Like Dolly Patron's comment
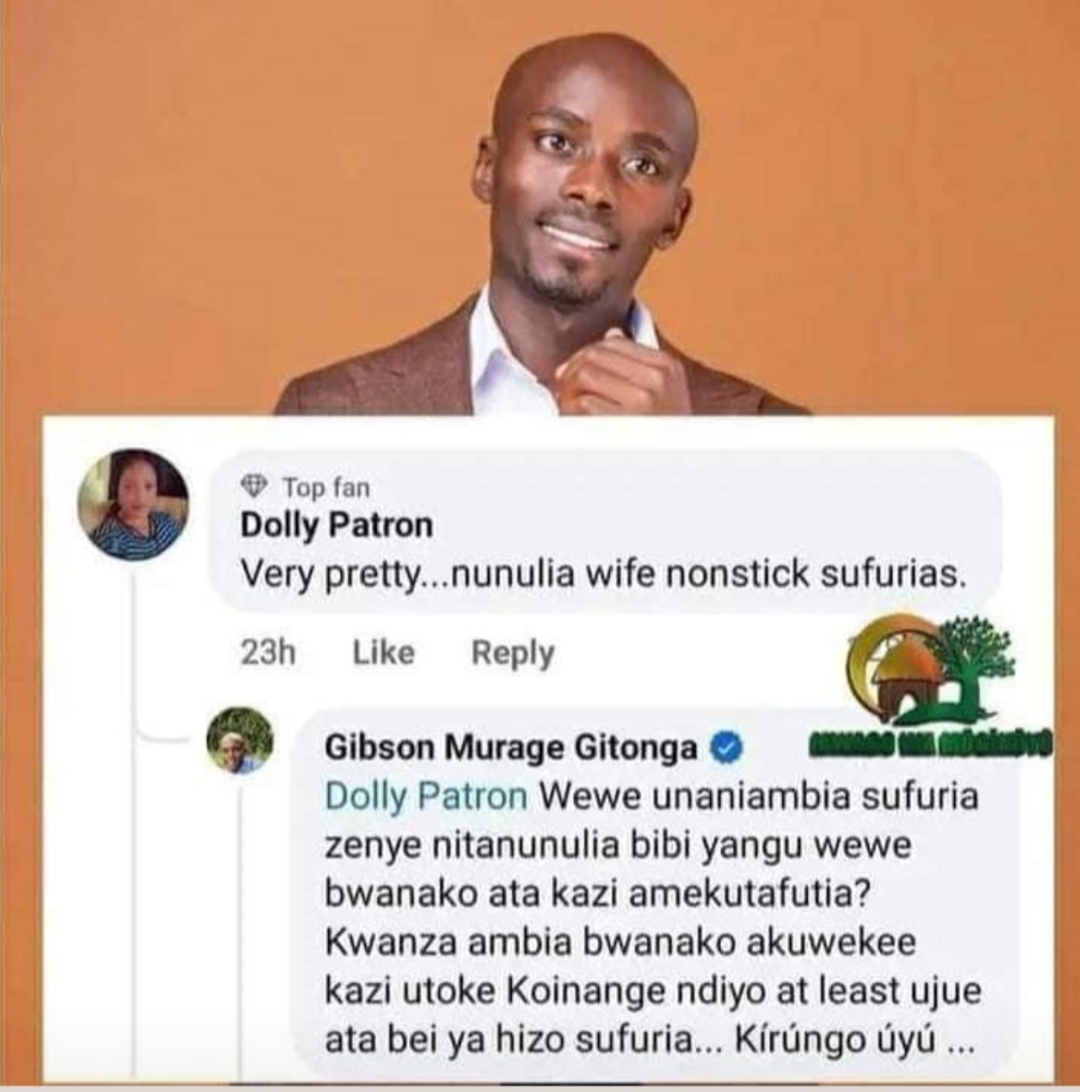Viewport: 1080px width, 1092px height. (x=384, y=653)
